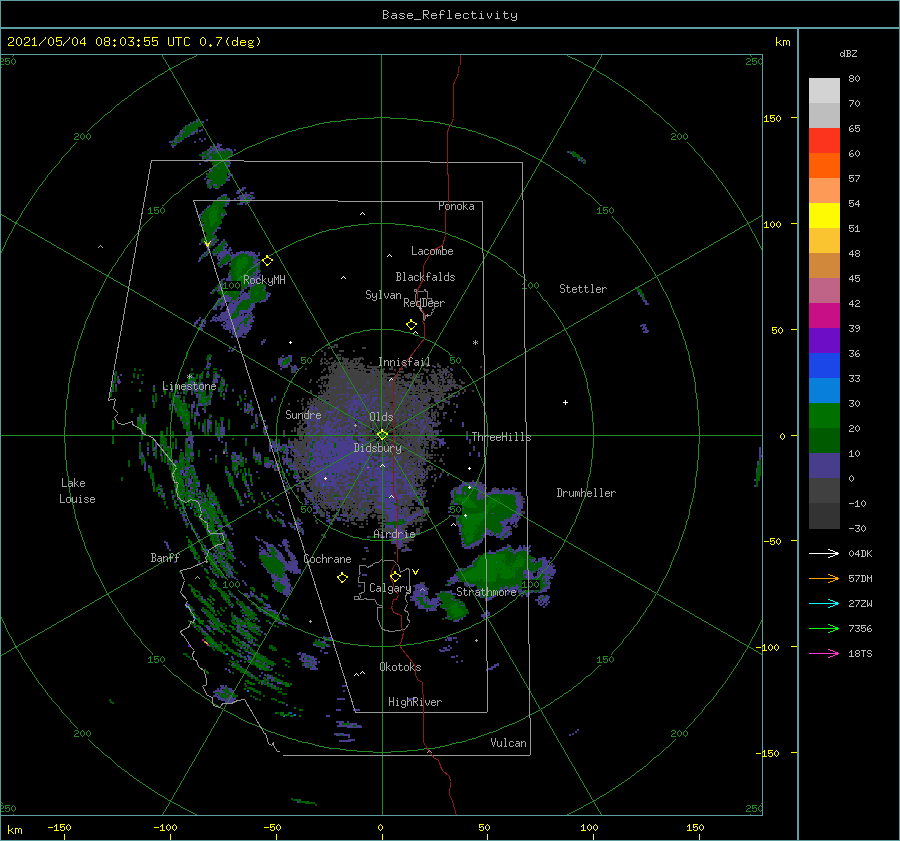The height and width of the screenshot is (841, 900).
Task: Pick the magenta 39-42 dBZ swatch
Action: pyautogui.click(x=824, y=316)
